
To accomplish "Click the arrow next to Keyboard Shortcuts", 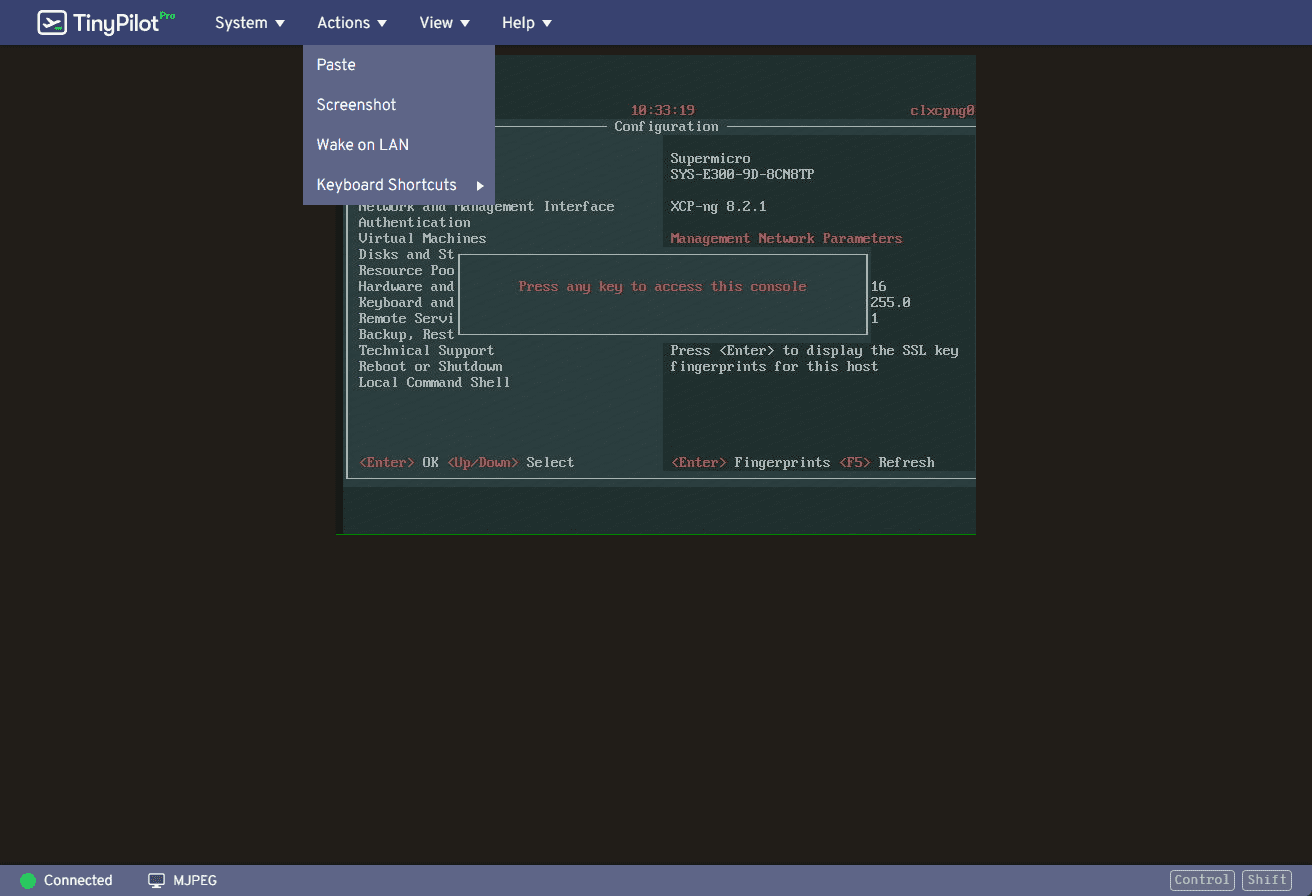I will [x=480, y=185].
